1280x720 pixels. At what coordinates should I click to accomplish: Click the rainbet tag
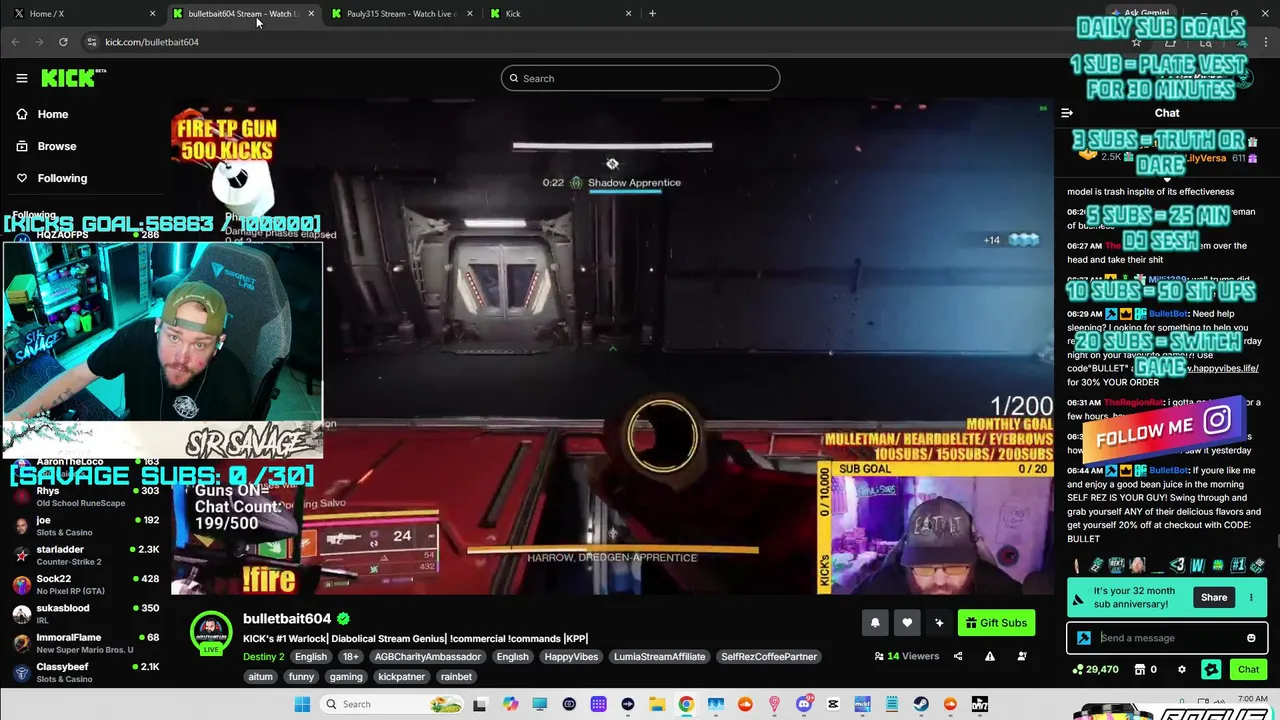click(456, 677)
